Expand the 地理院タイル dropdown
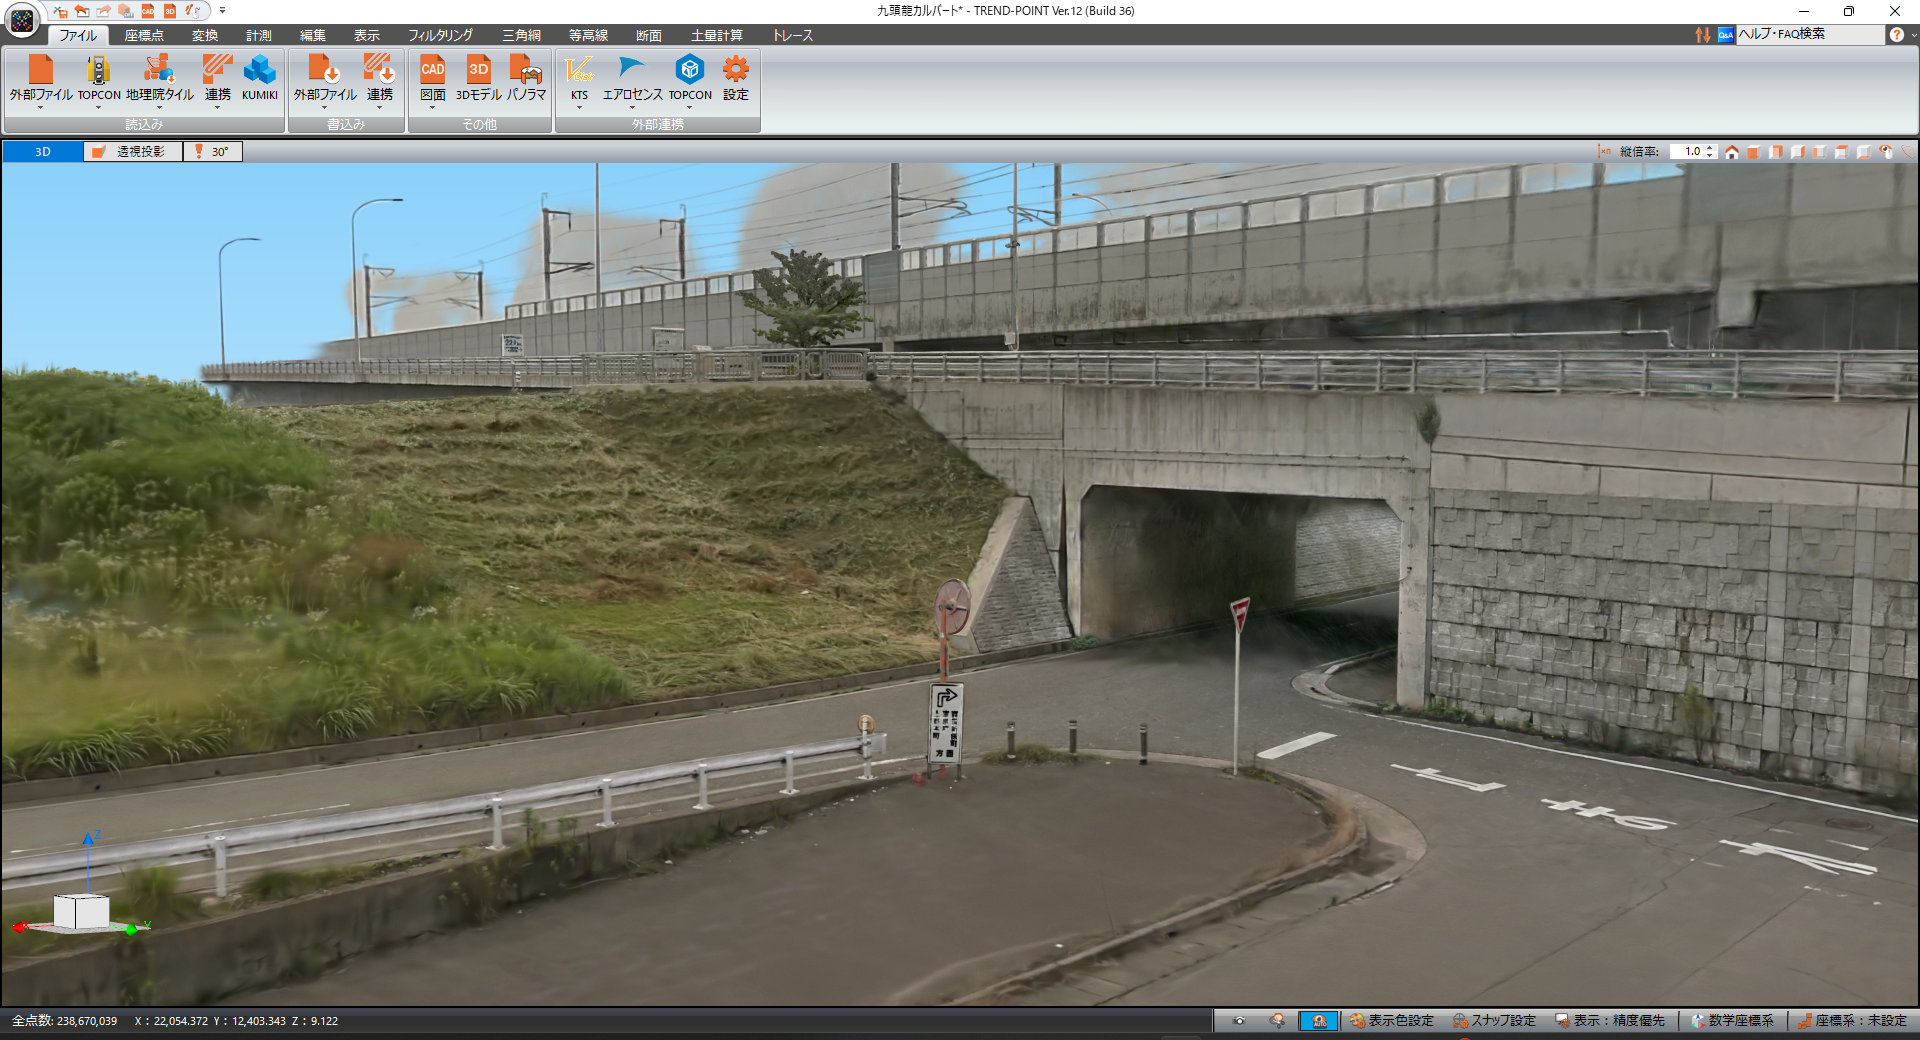This screenshot has height=1040, width=1920. coord(159,108)
